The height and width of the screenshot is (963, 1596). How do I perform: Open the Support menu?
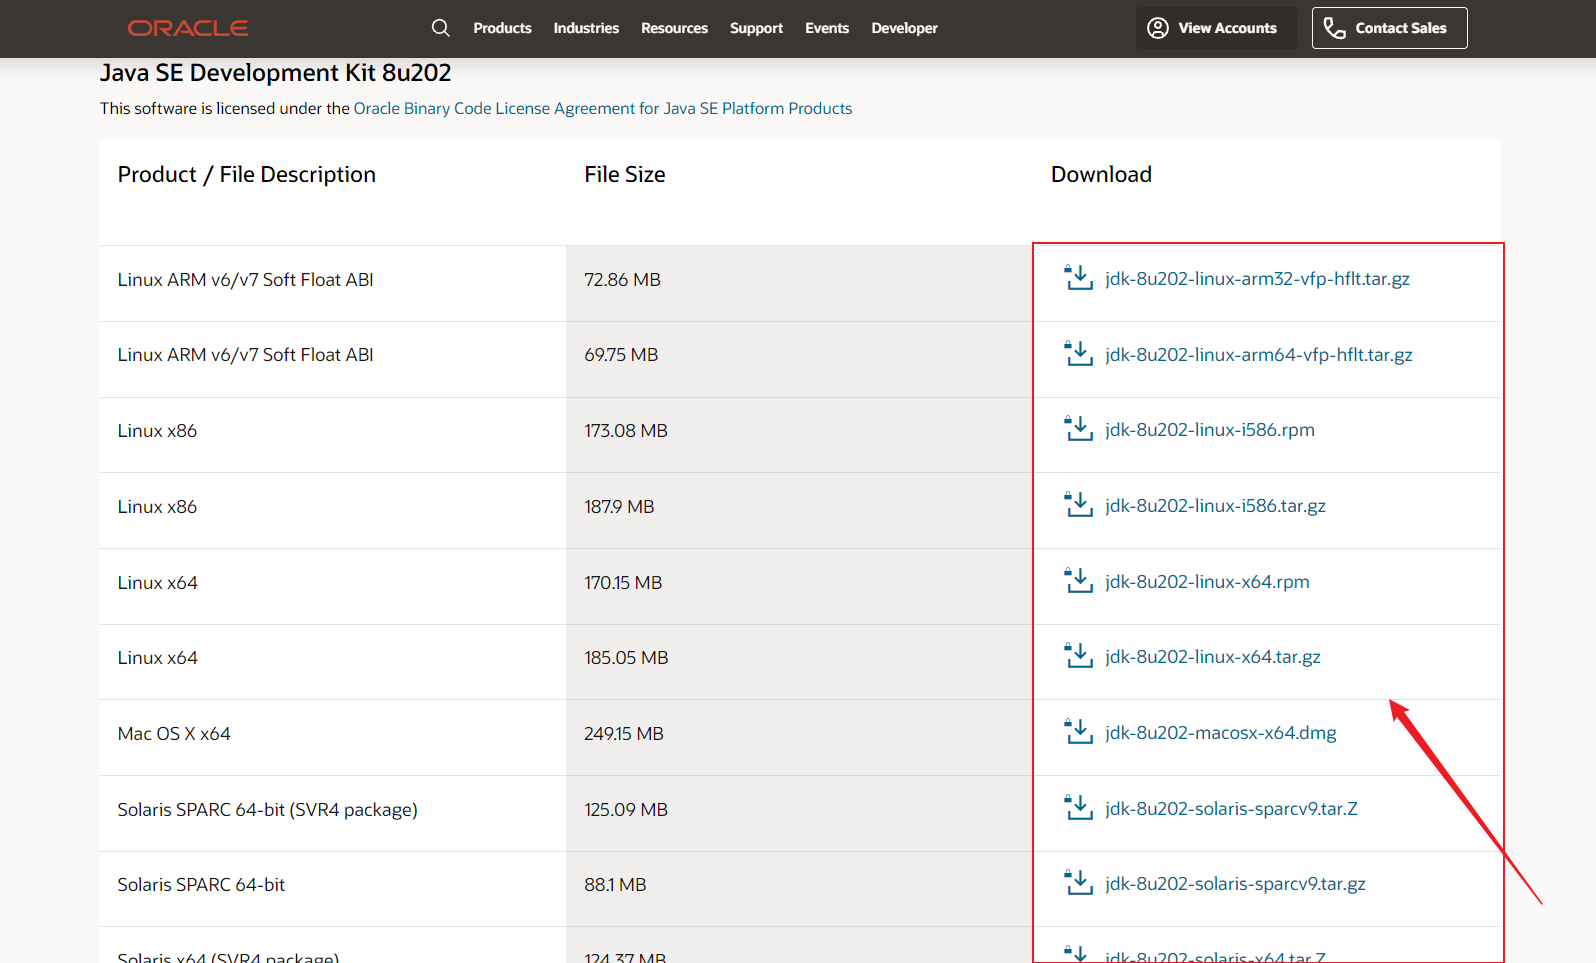pyautogui.click(x=756, y=28)
